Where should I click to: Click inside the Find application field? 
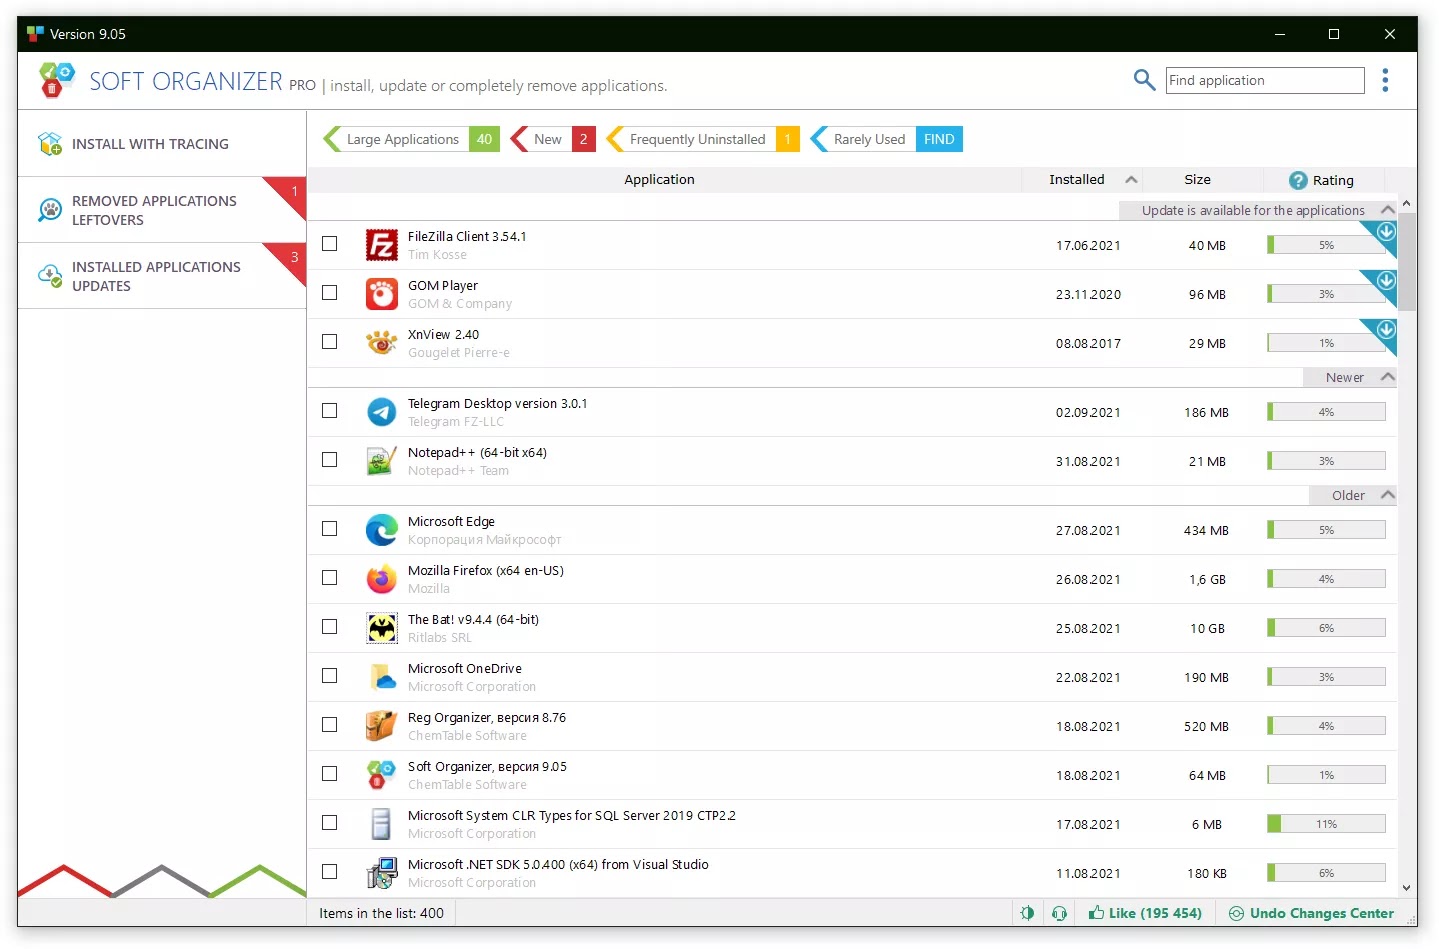point(1264,80)
